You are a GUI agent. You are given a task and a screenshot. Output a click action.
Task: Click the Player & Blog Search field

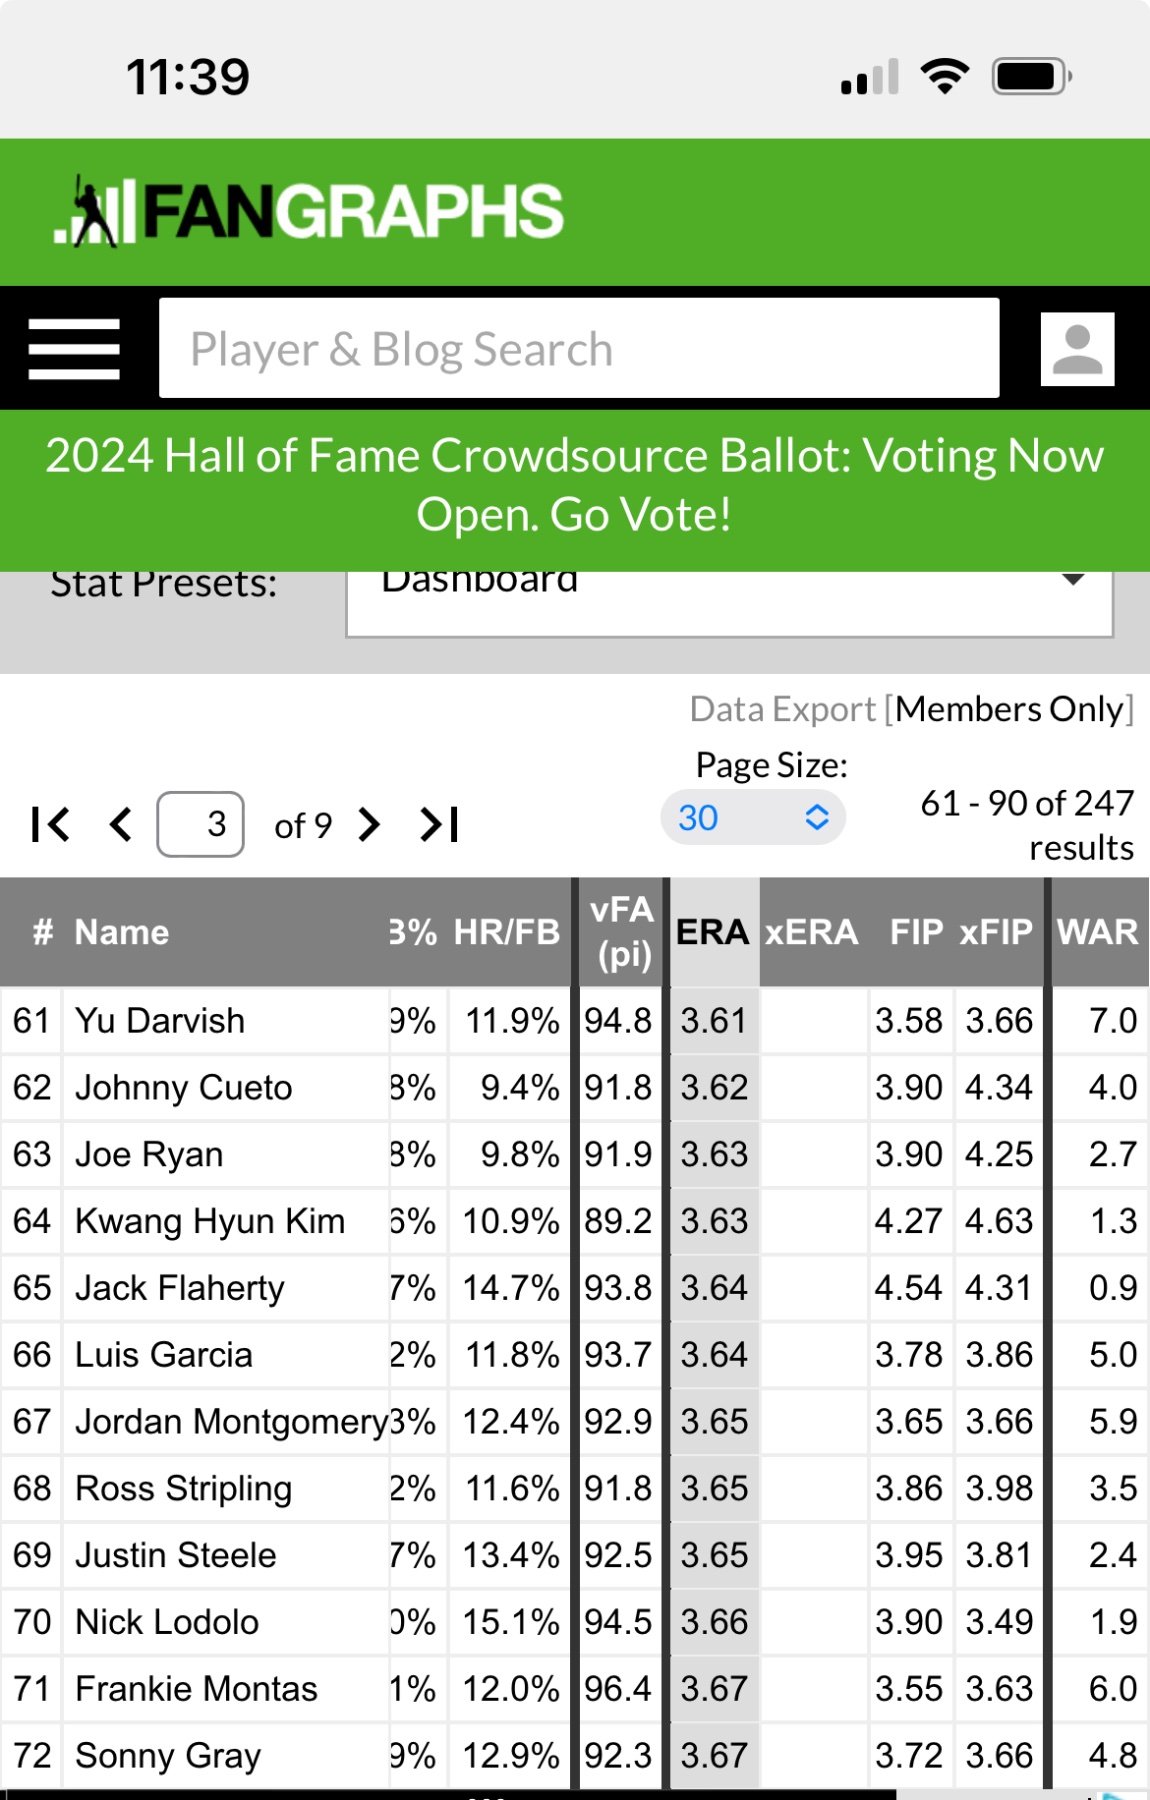(579, 349)
